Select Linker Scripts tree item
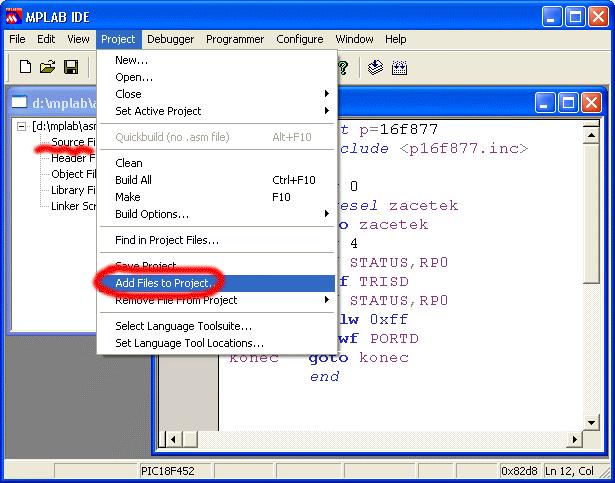This screenshot has height=483, width=615. tap(73, 206)
